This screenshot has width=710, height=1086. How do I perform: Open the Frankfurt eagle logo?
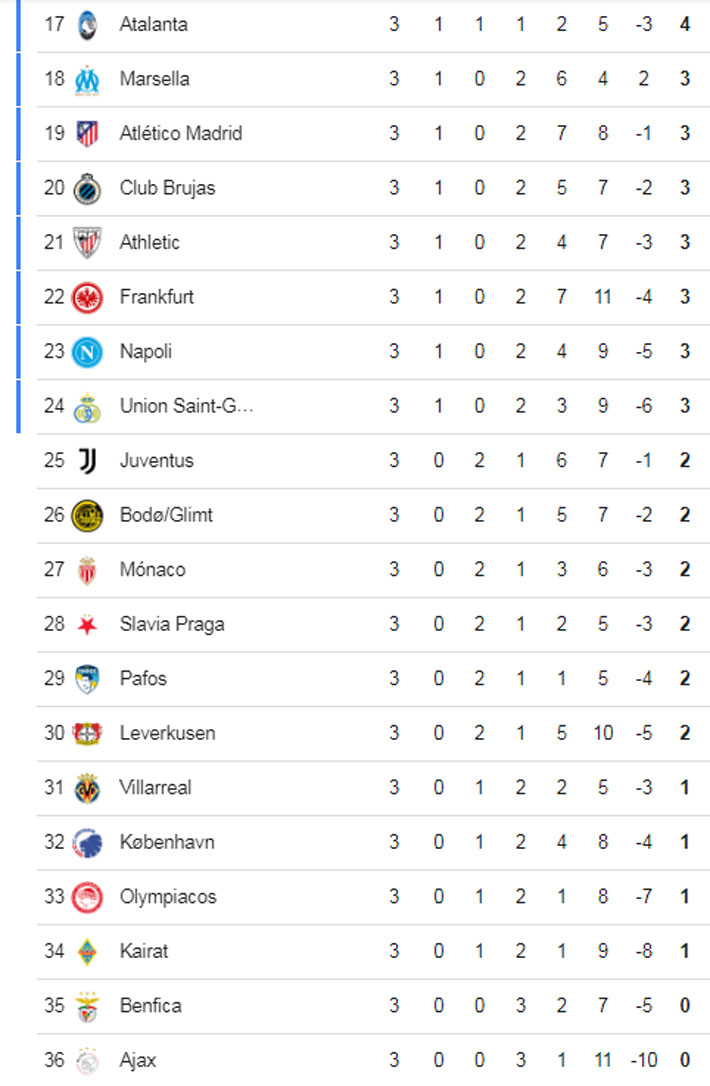tap(88, 297)
